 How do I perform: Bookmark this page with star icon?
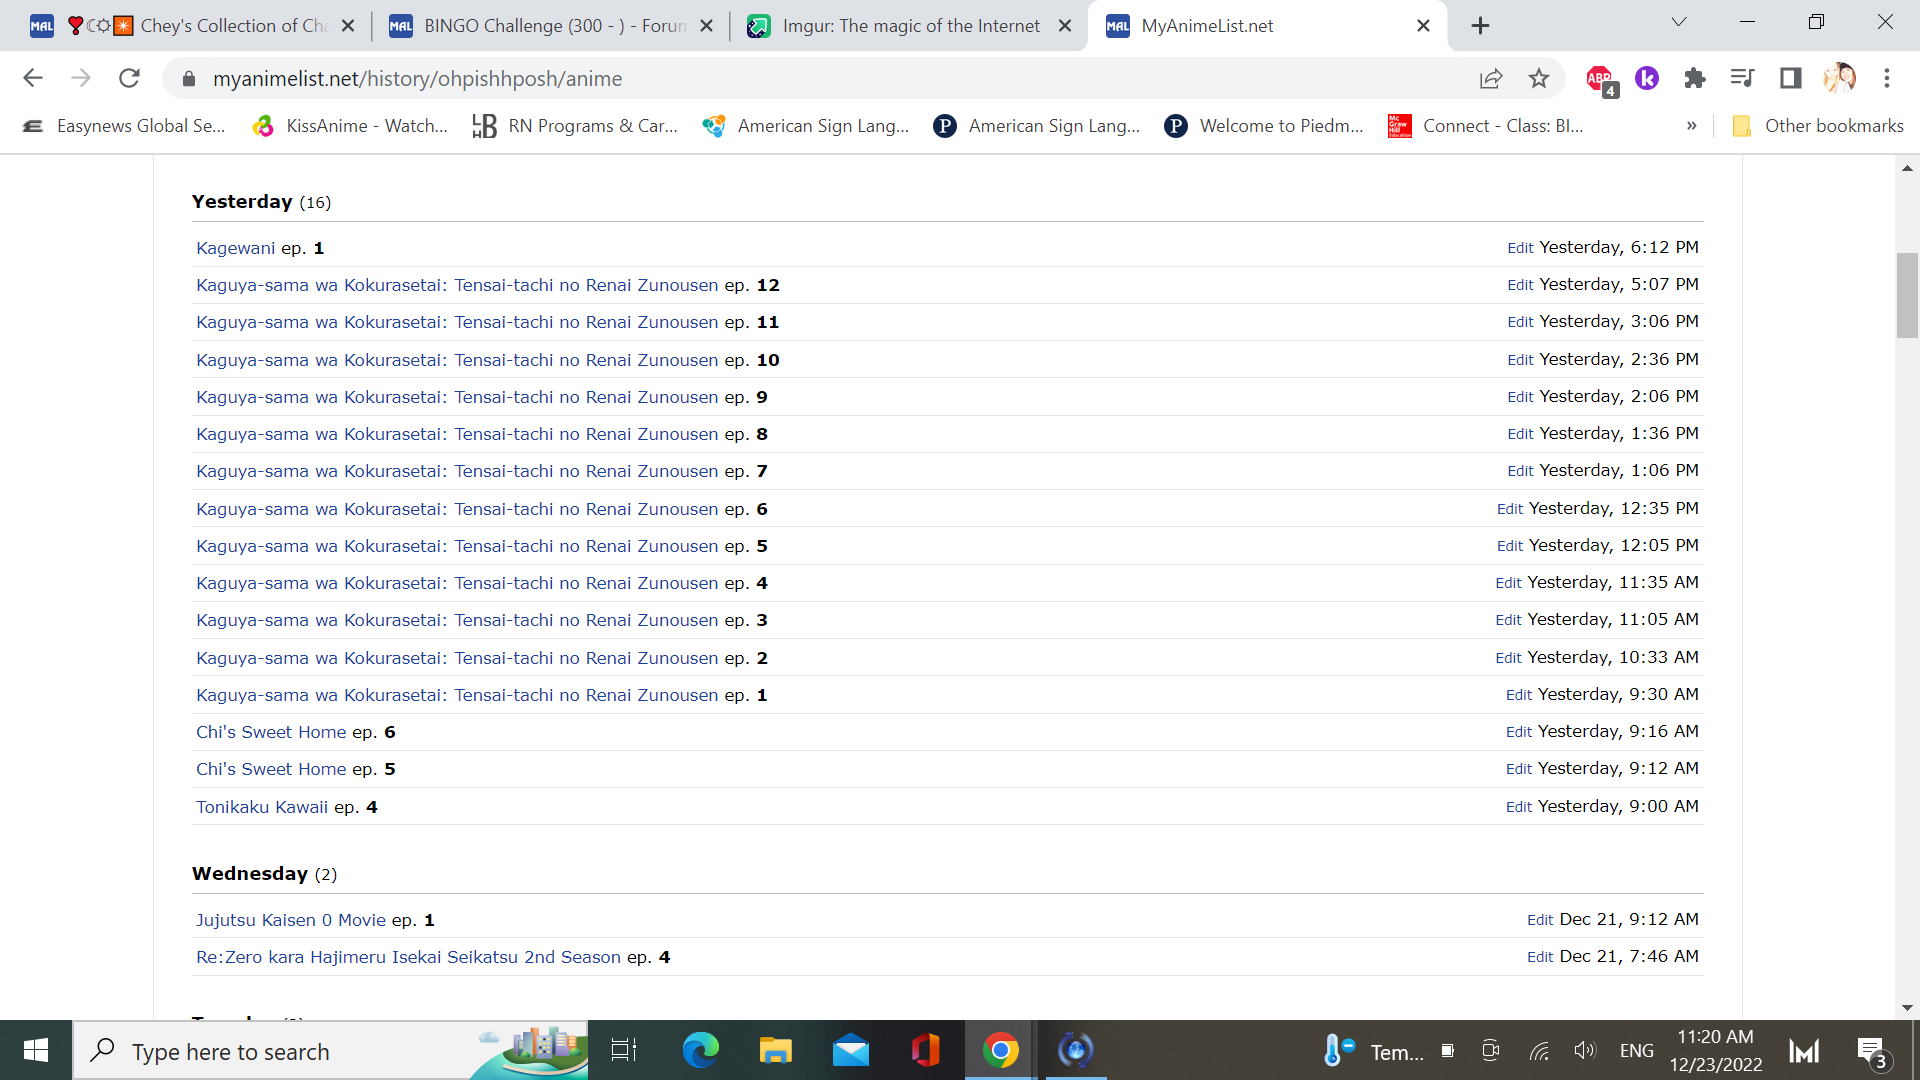[1539, 78]
